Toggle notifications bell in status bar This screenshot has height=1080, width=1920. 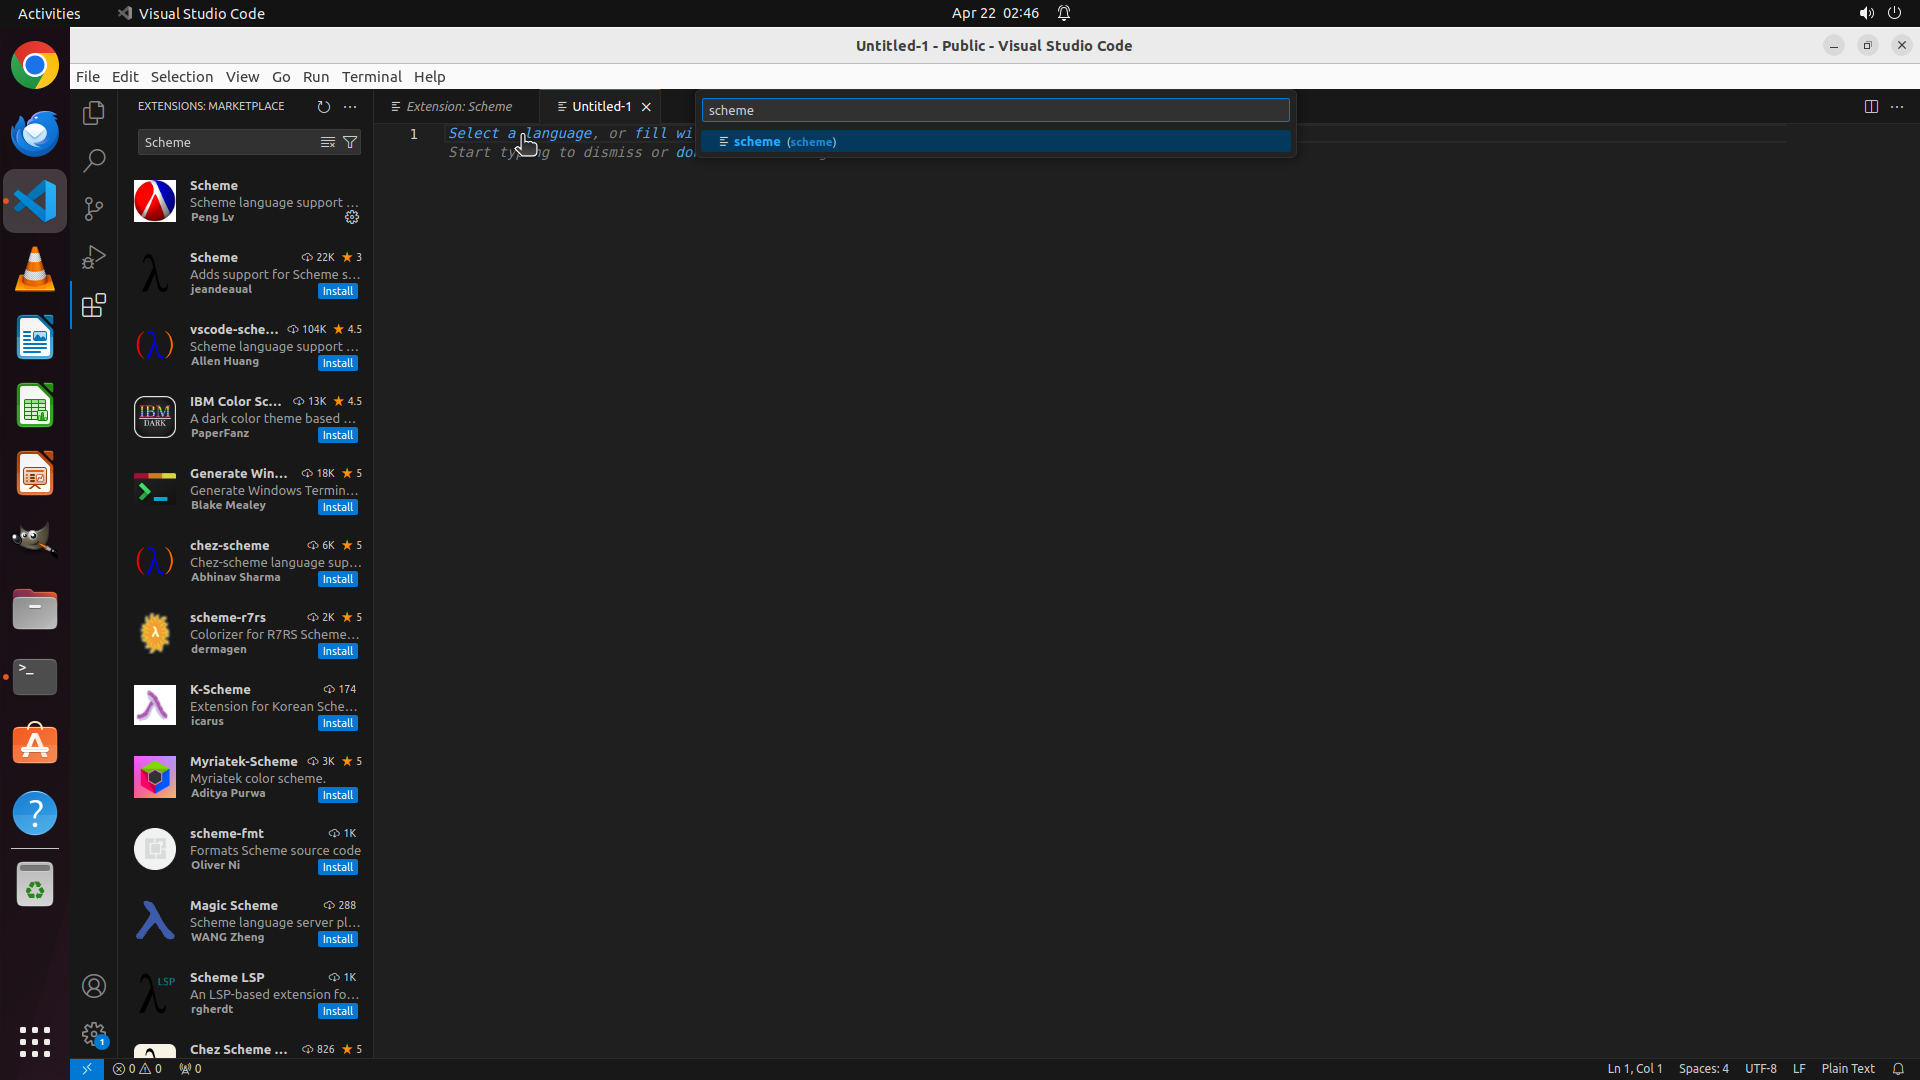(1898, 1068)
